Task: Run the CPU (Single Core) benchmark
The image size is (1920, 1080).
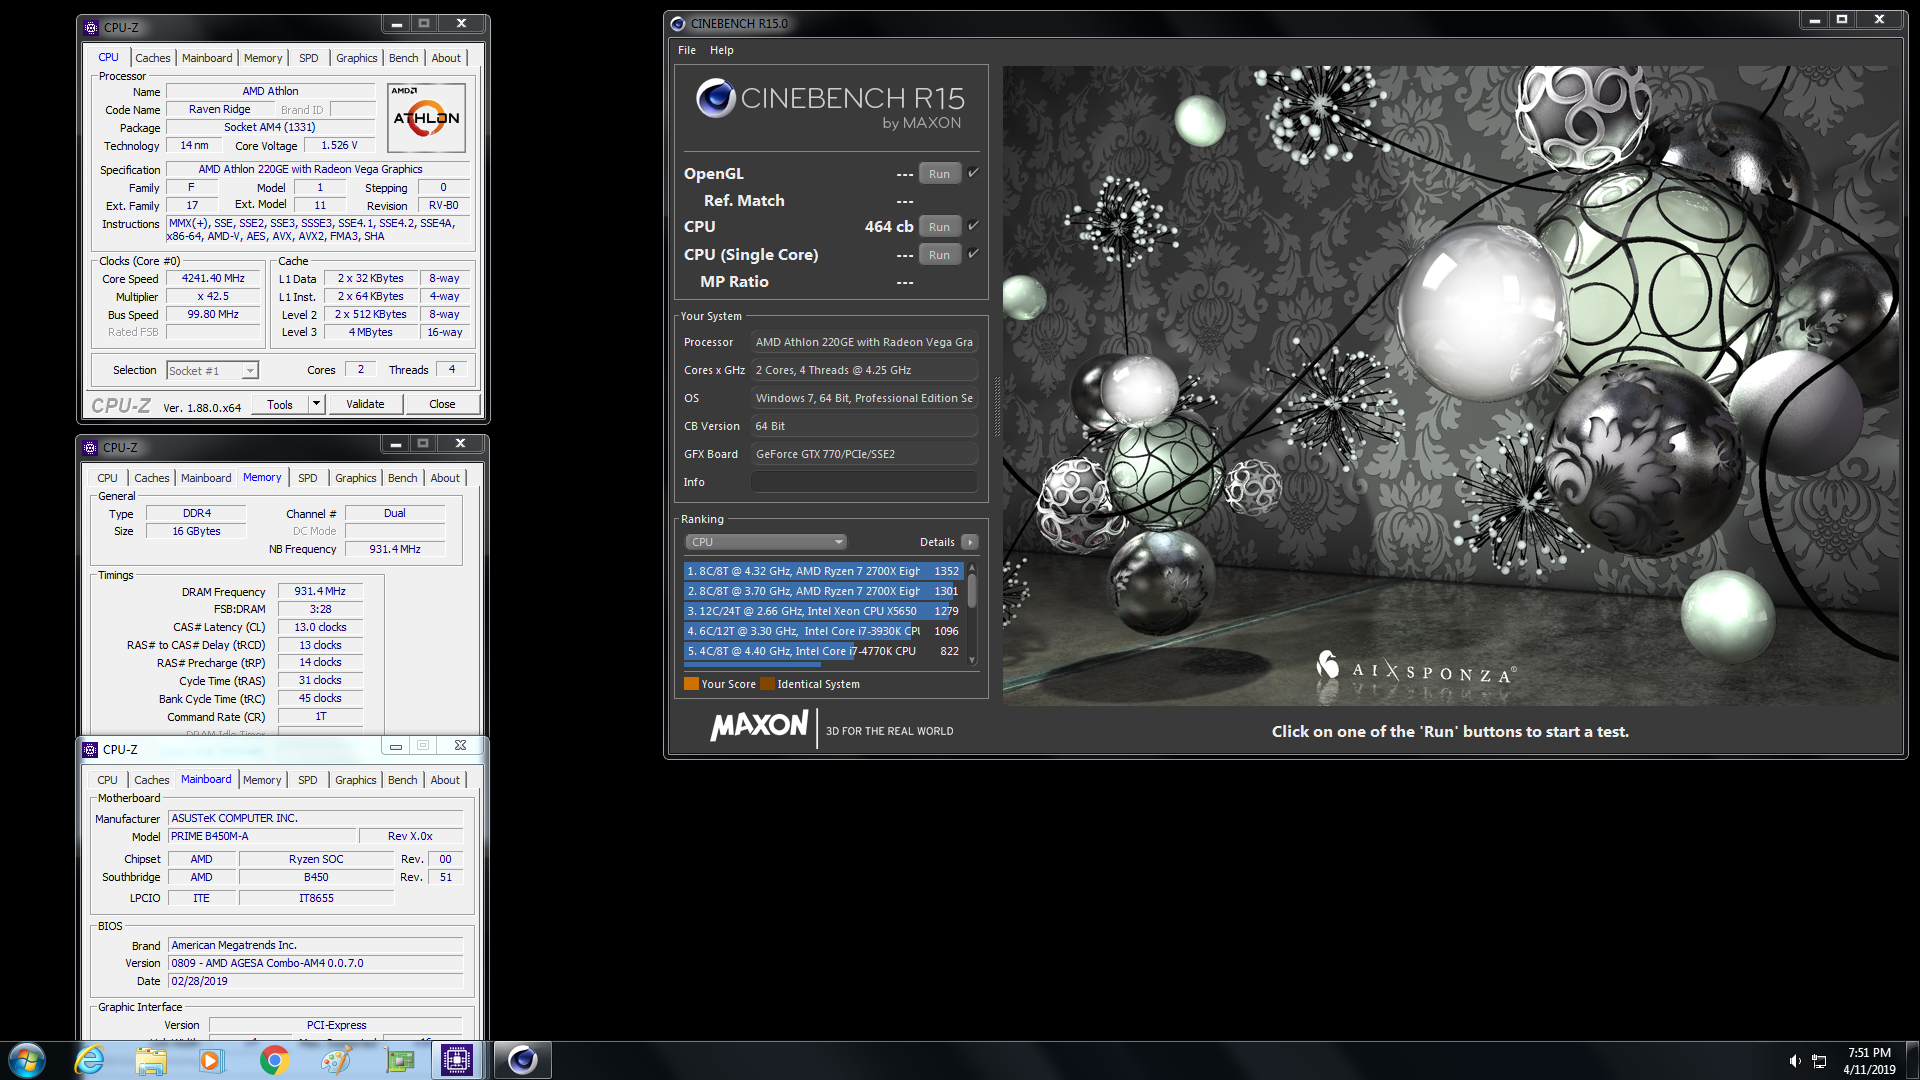Action: point(939,255)
